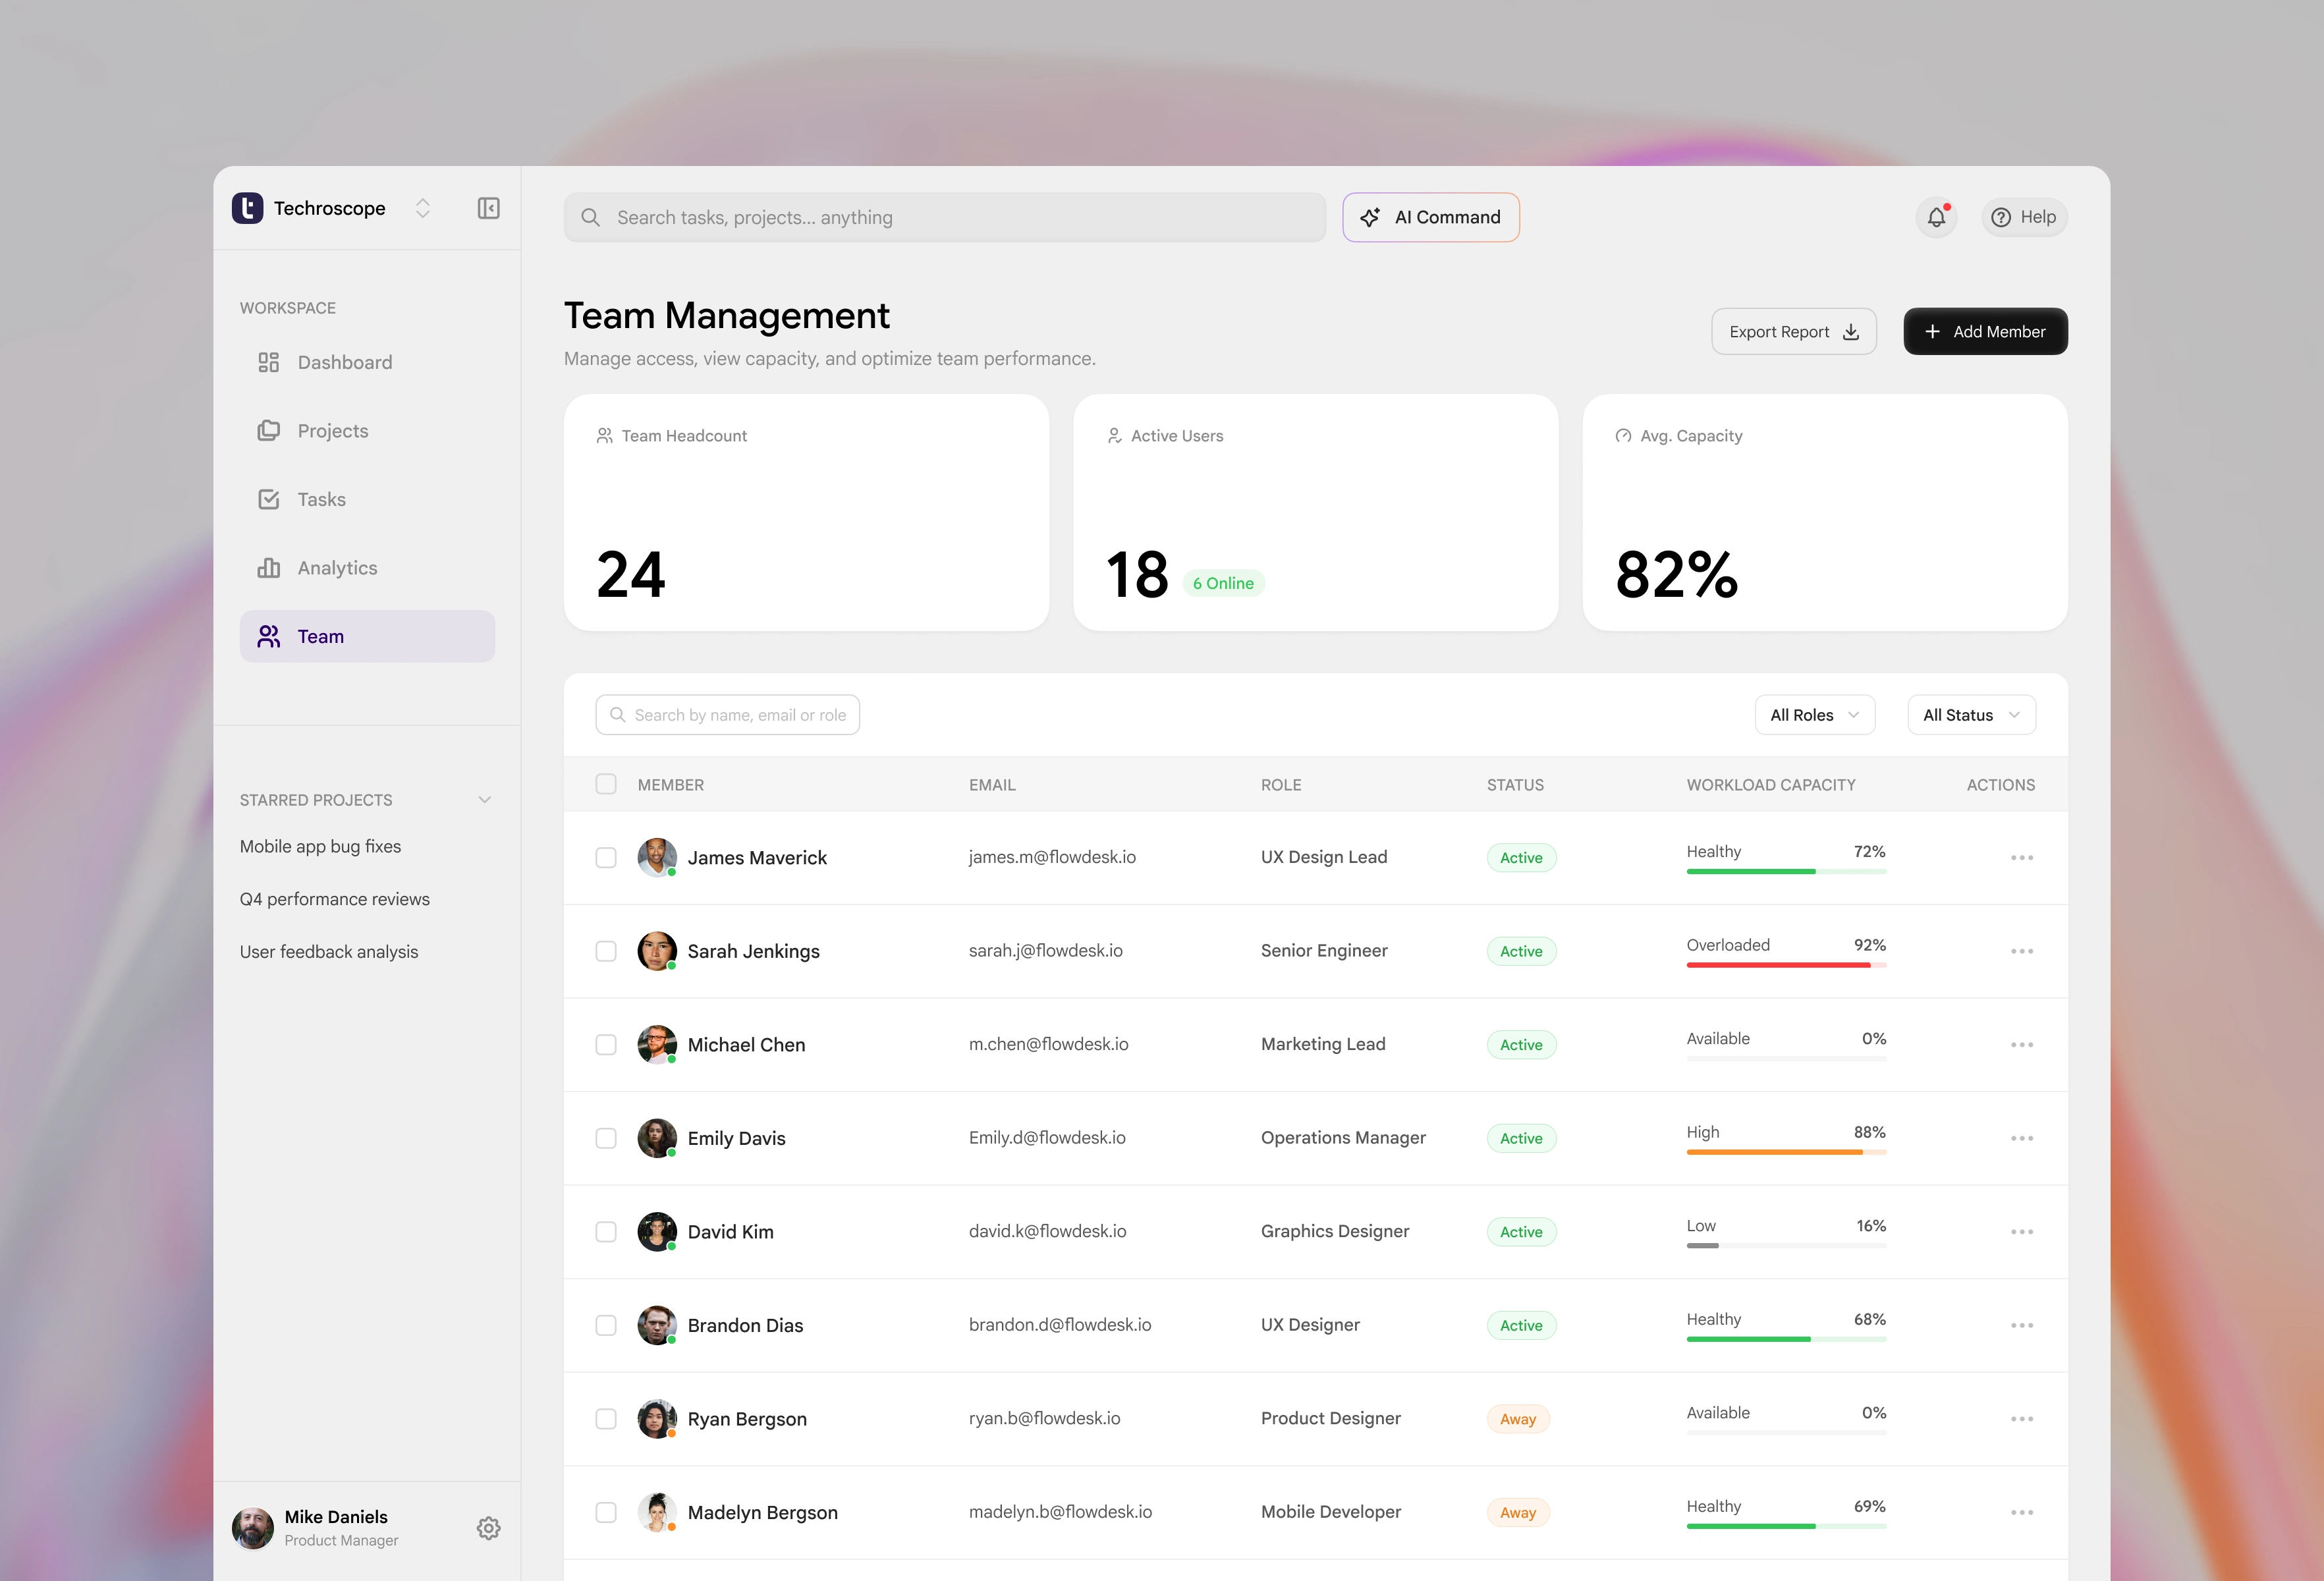Collapse the Starred Projects section chevron
This screenshot has width=2324, height=1581.
(x=485, y=800)
